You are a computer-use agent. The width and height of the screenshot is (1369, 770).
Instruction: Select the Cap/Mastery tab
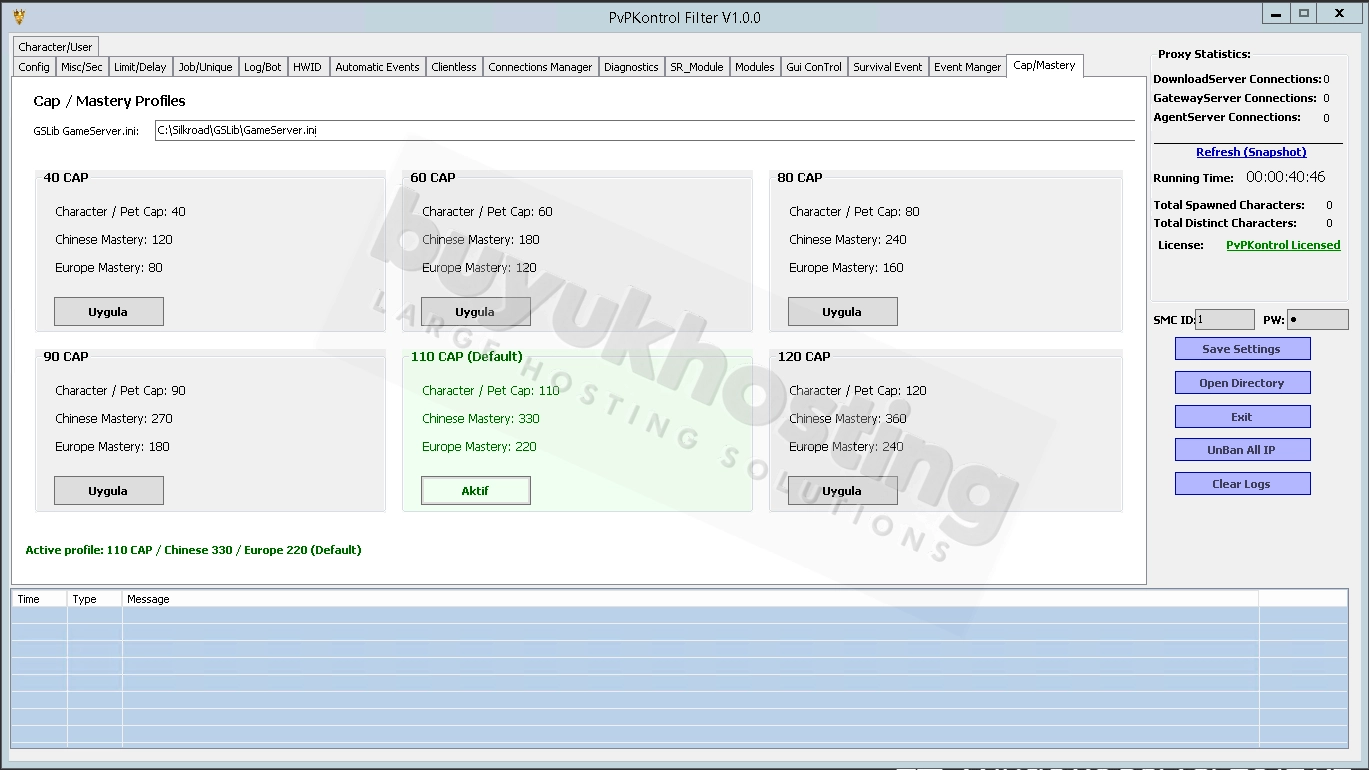[1044, 65]
